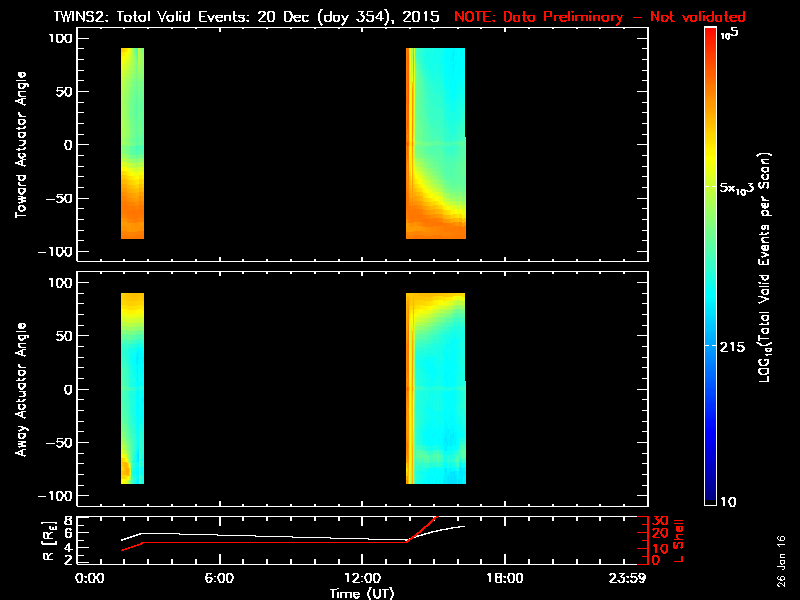Click the "23:59" time tick label
This screenshot has width=800, height=600.
click(x=627, y=578)
